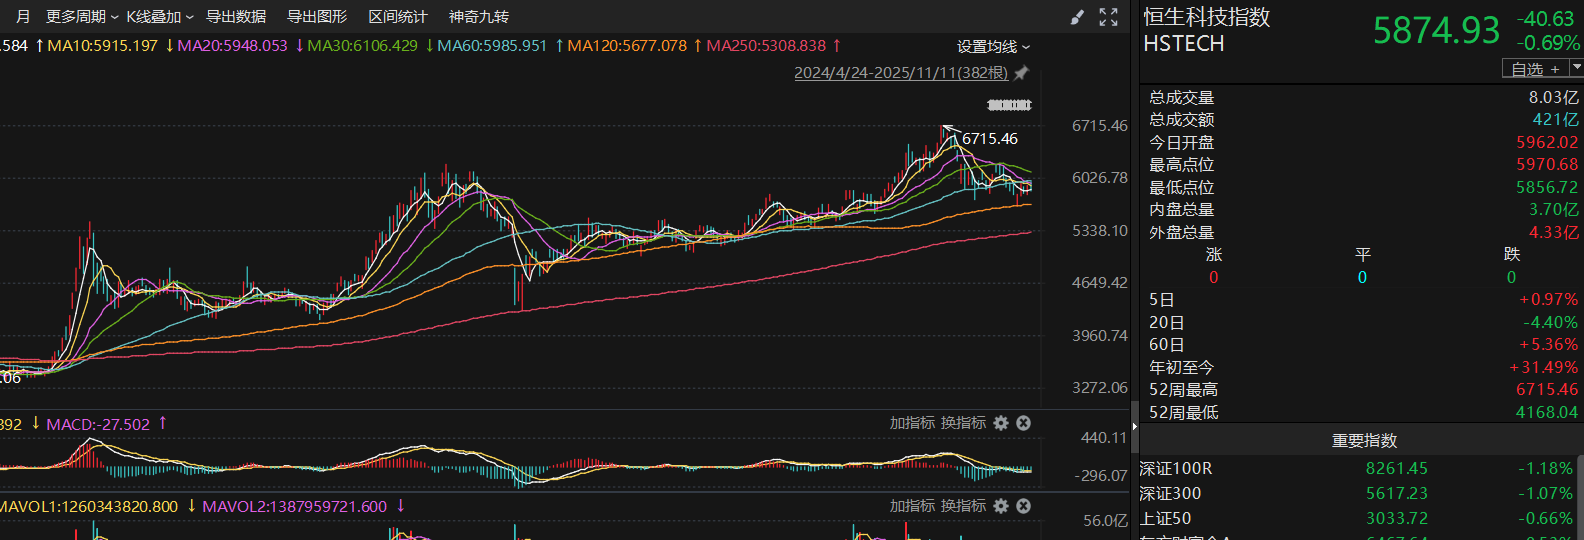Collapse the right side quote panel
The width and height of the screenshot is (1584, 540).
coord(1134,427)
